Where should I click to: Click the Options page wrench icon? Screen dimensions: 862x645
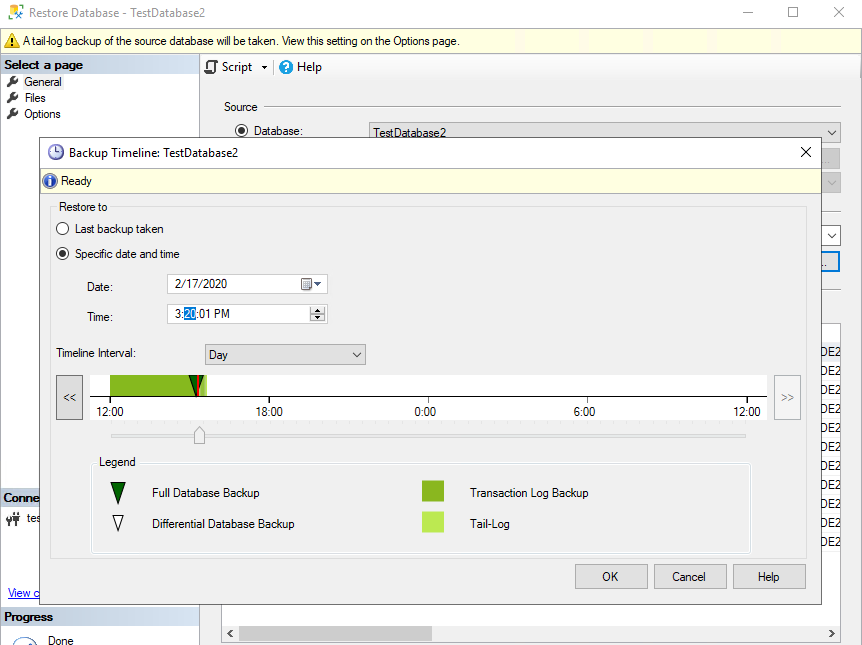(x=13, y=114)
